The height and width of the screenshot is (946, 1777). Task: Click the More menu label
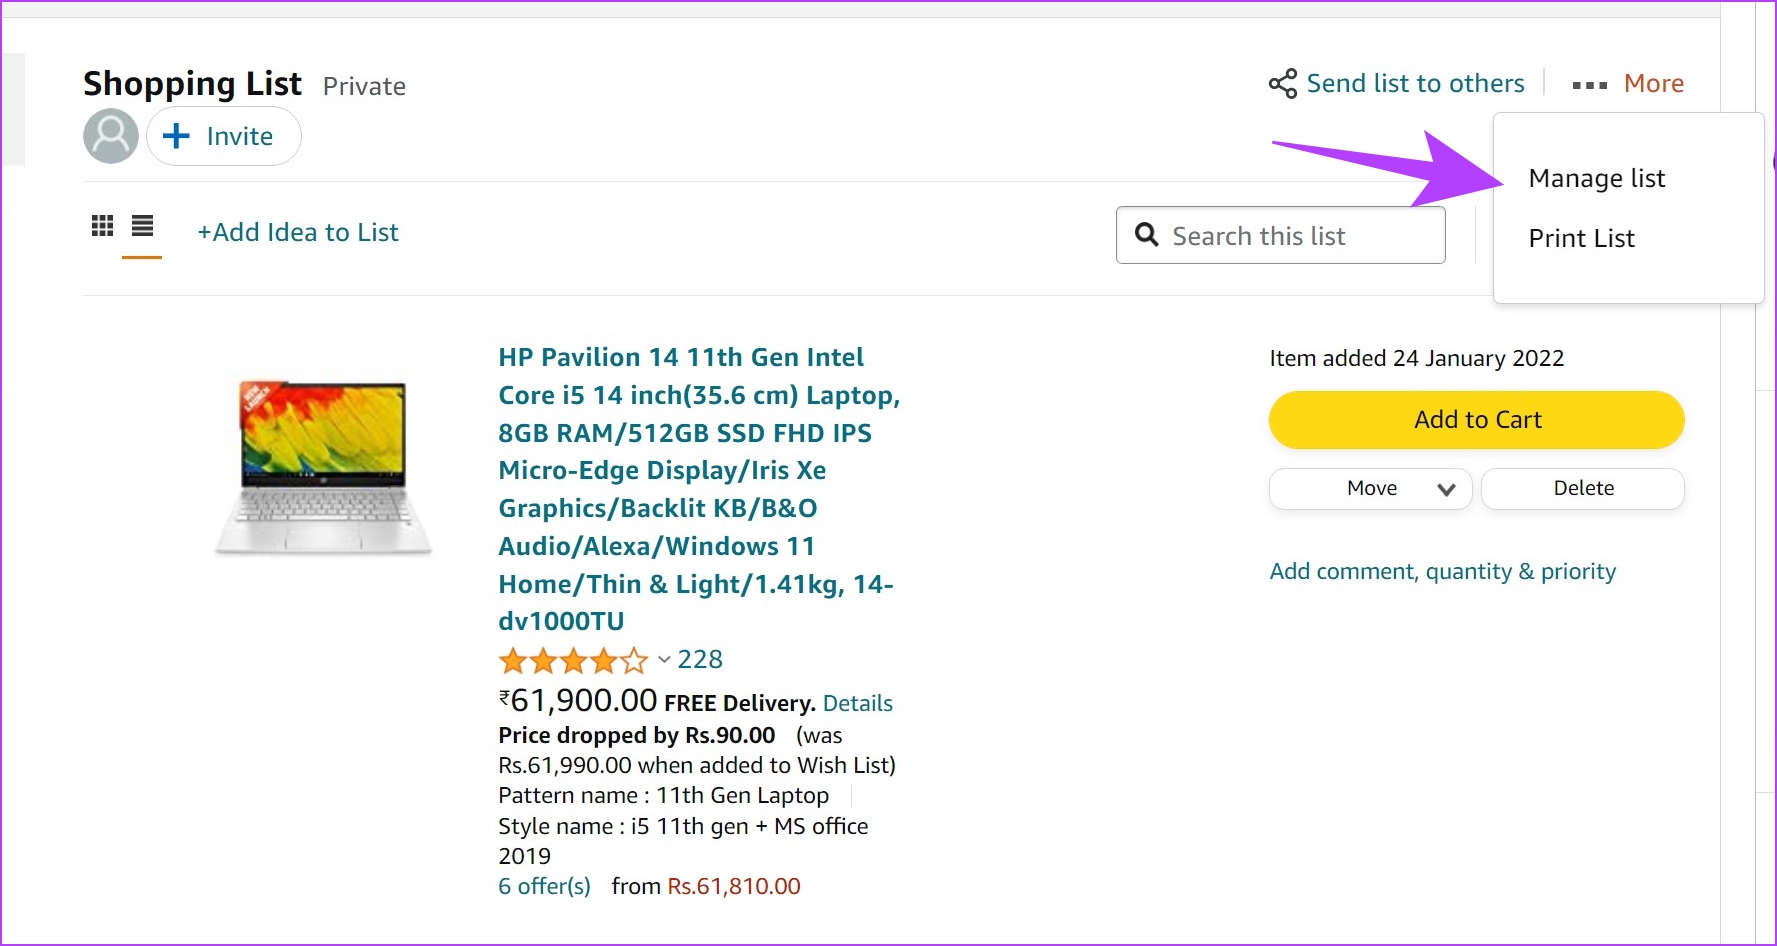(1653, 84)
